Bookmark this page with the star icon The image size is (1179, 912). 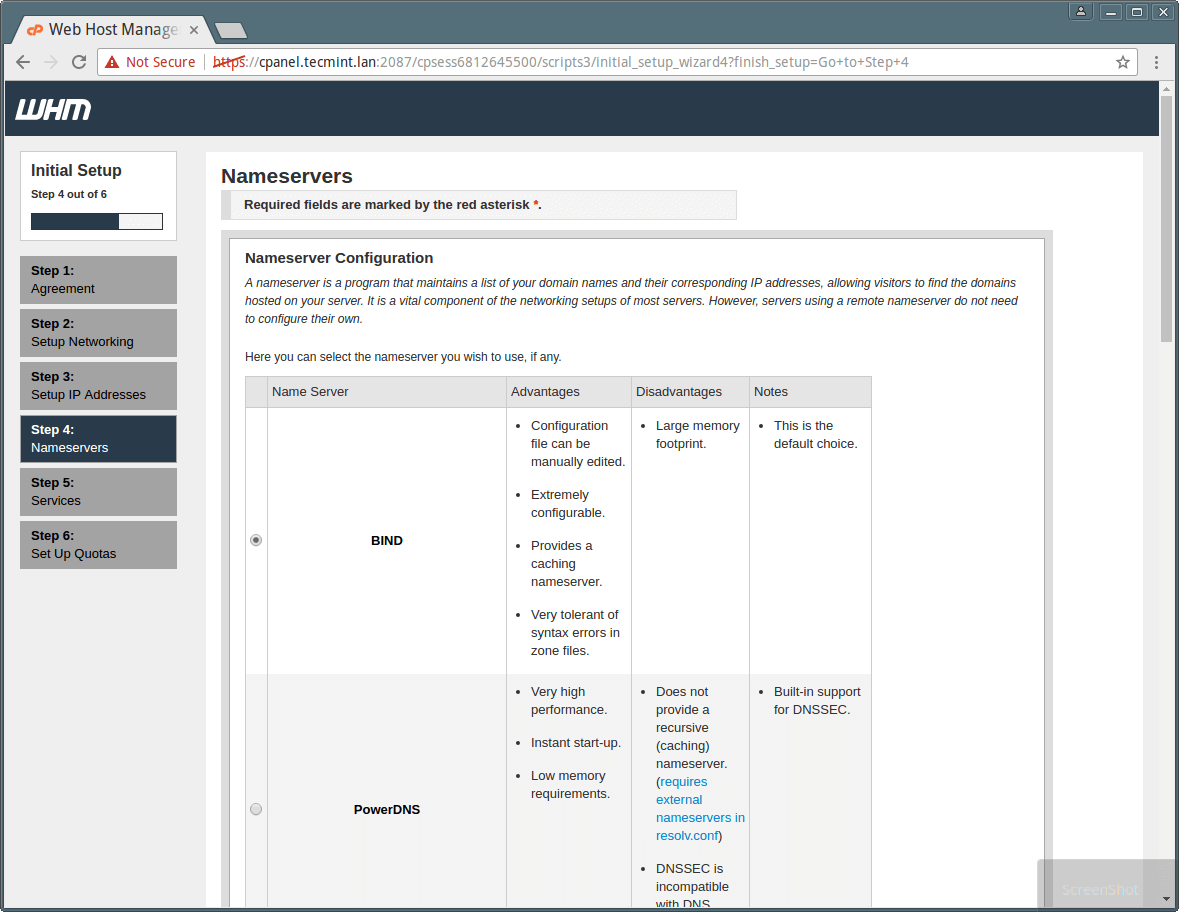point(1123,62)
